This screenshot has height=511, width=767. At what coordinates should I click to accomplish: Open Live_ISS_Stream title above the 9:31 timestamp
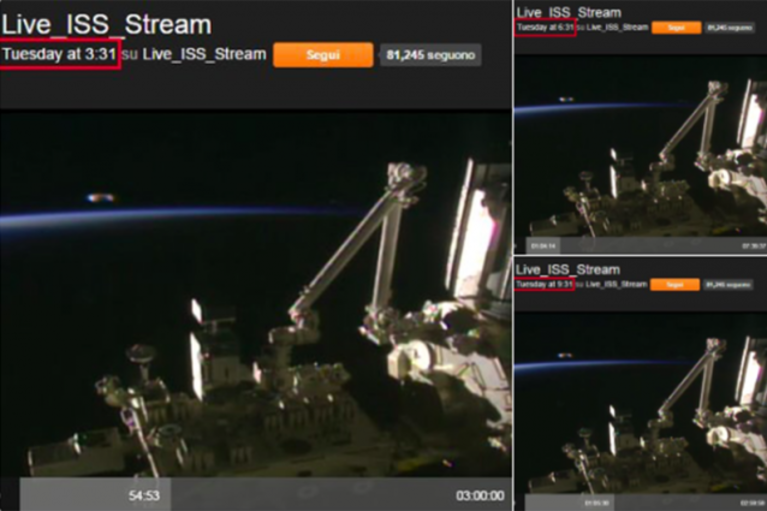point(568,269)
